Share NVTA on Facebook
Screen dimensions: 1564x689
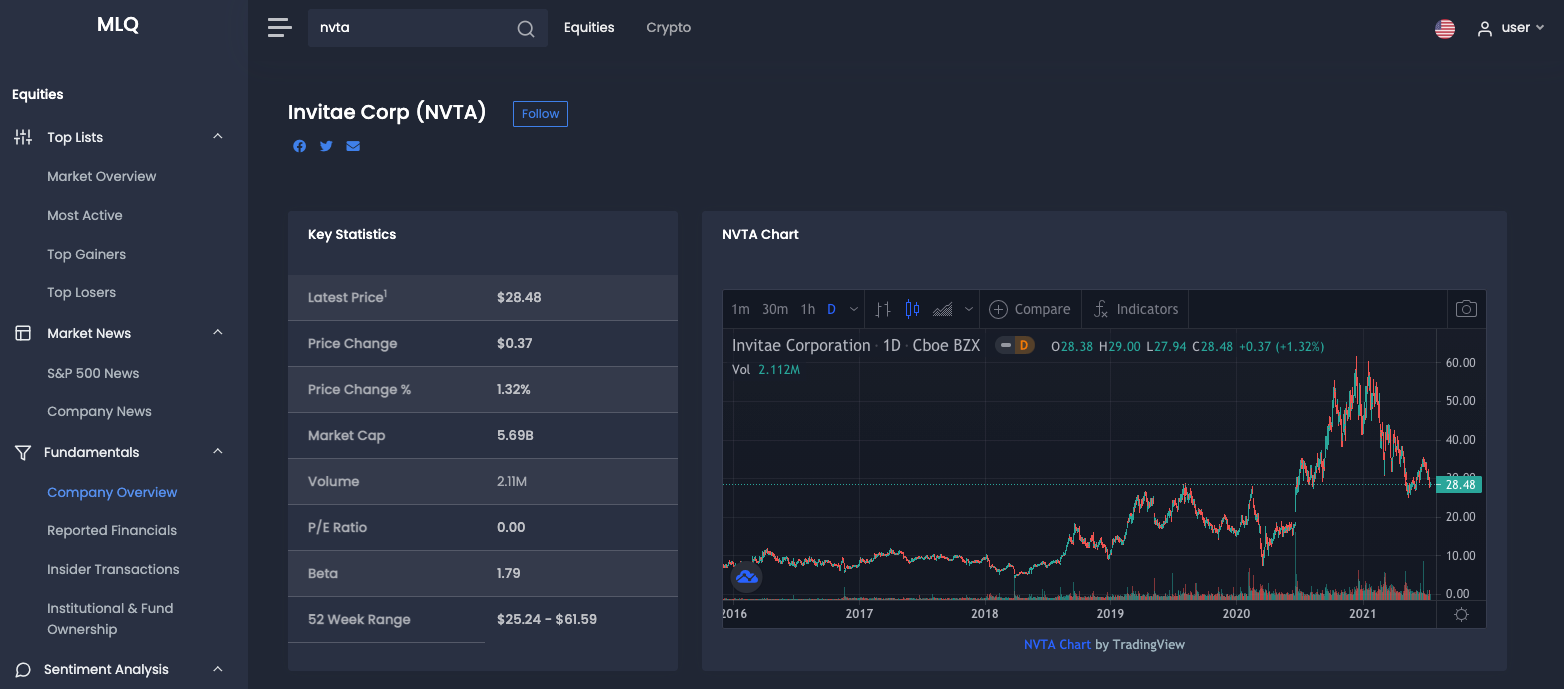[300, 146]
